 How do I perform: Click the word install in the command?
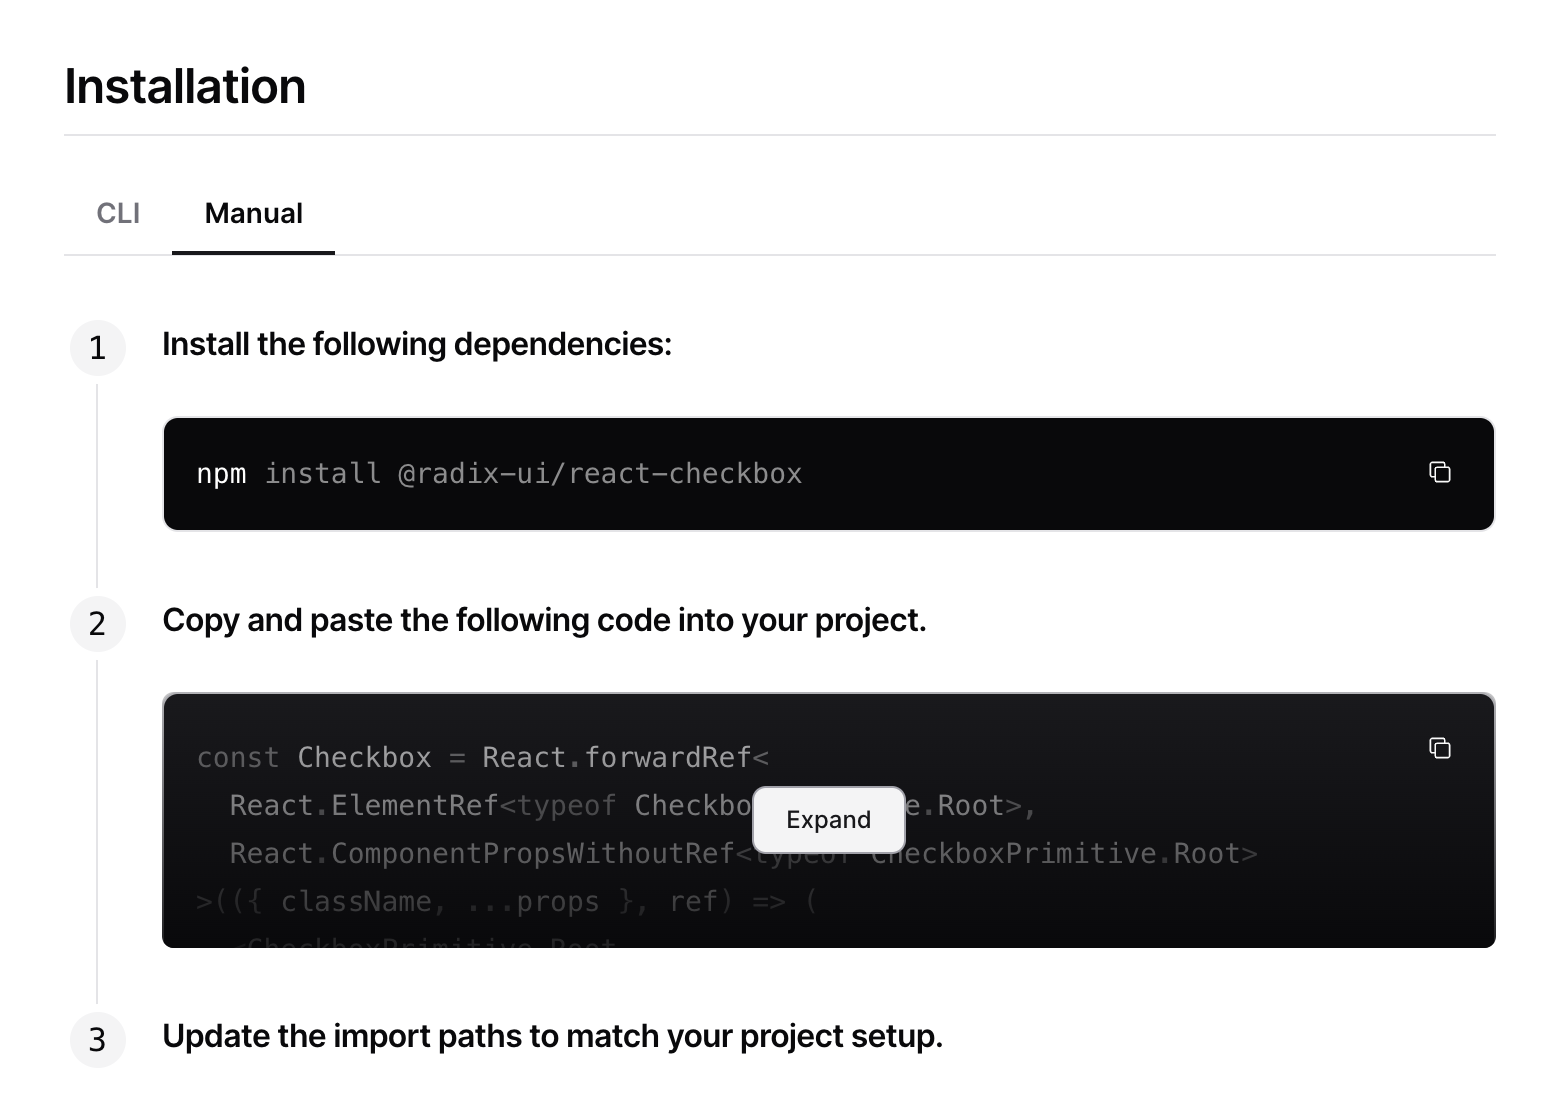[322, 473]
